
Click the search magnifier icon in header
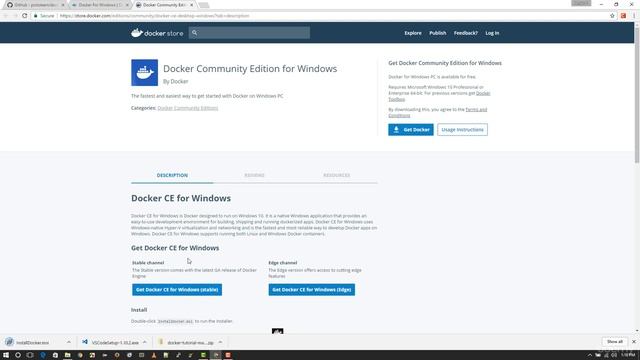pyautogui.click(x=195, y=33)
